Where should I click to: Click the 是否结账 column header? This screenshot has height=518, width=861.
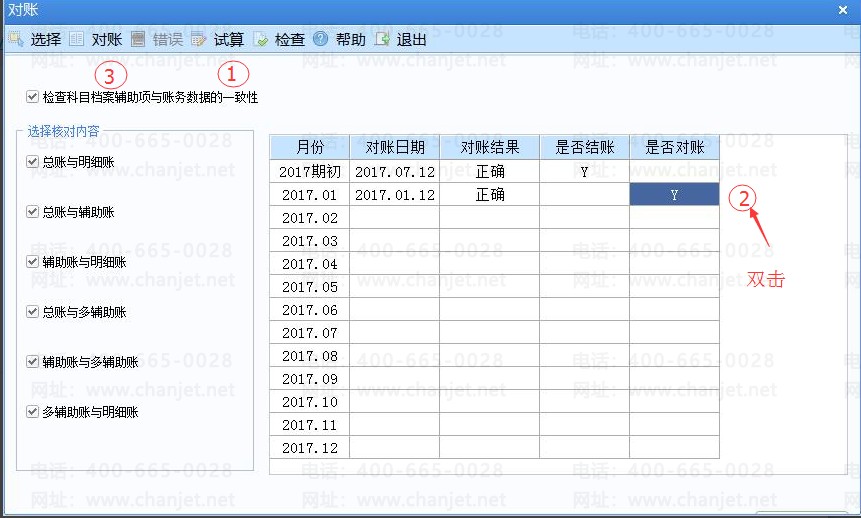click(x=585, y=147)
